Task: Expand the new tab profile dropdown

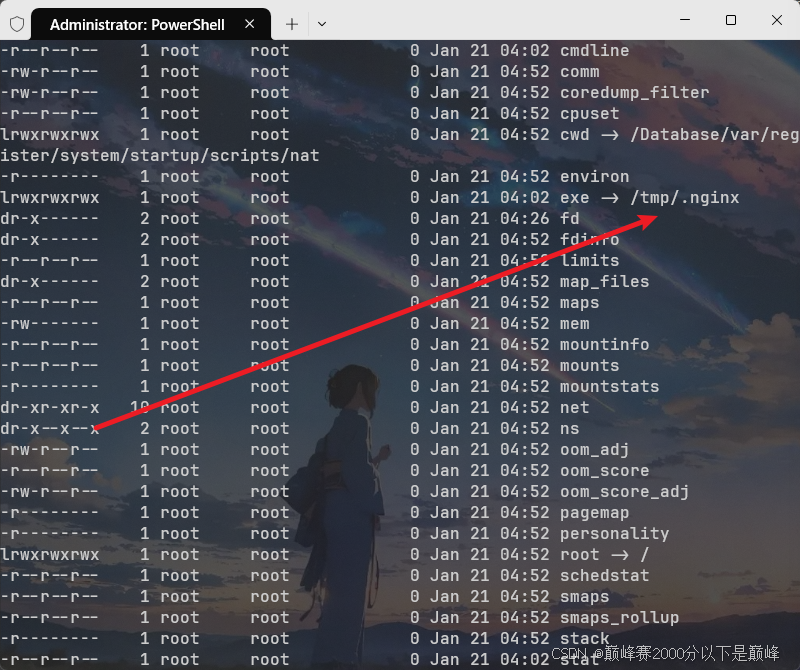Action: click(x=322, y=24)
